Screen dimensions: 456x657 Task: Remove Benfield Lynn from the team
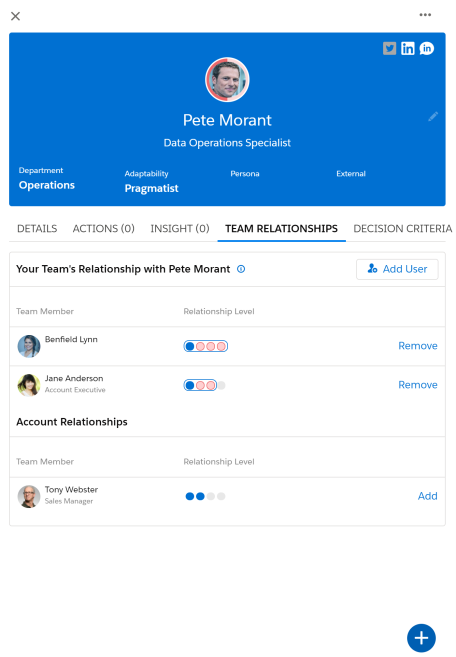tap(417, 346)
